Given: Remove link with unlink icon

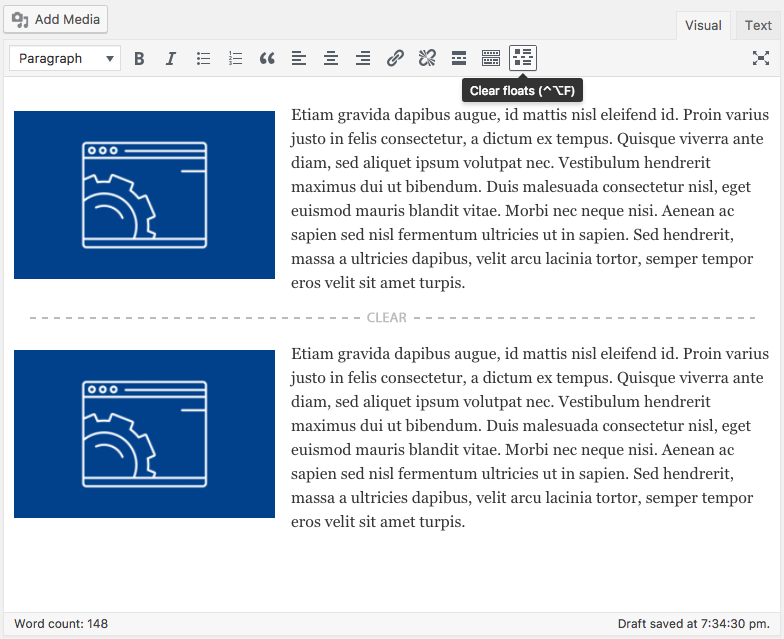Looking at the screenshot, I should coord(427,58).
